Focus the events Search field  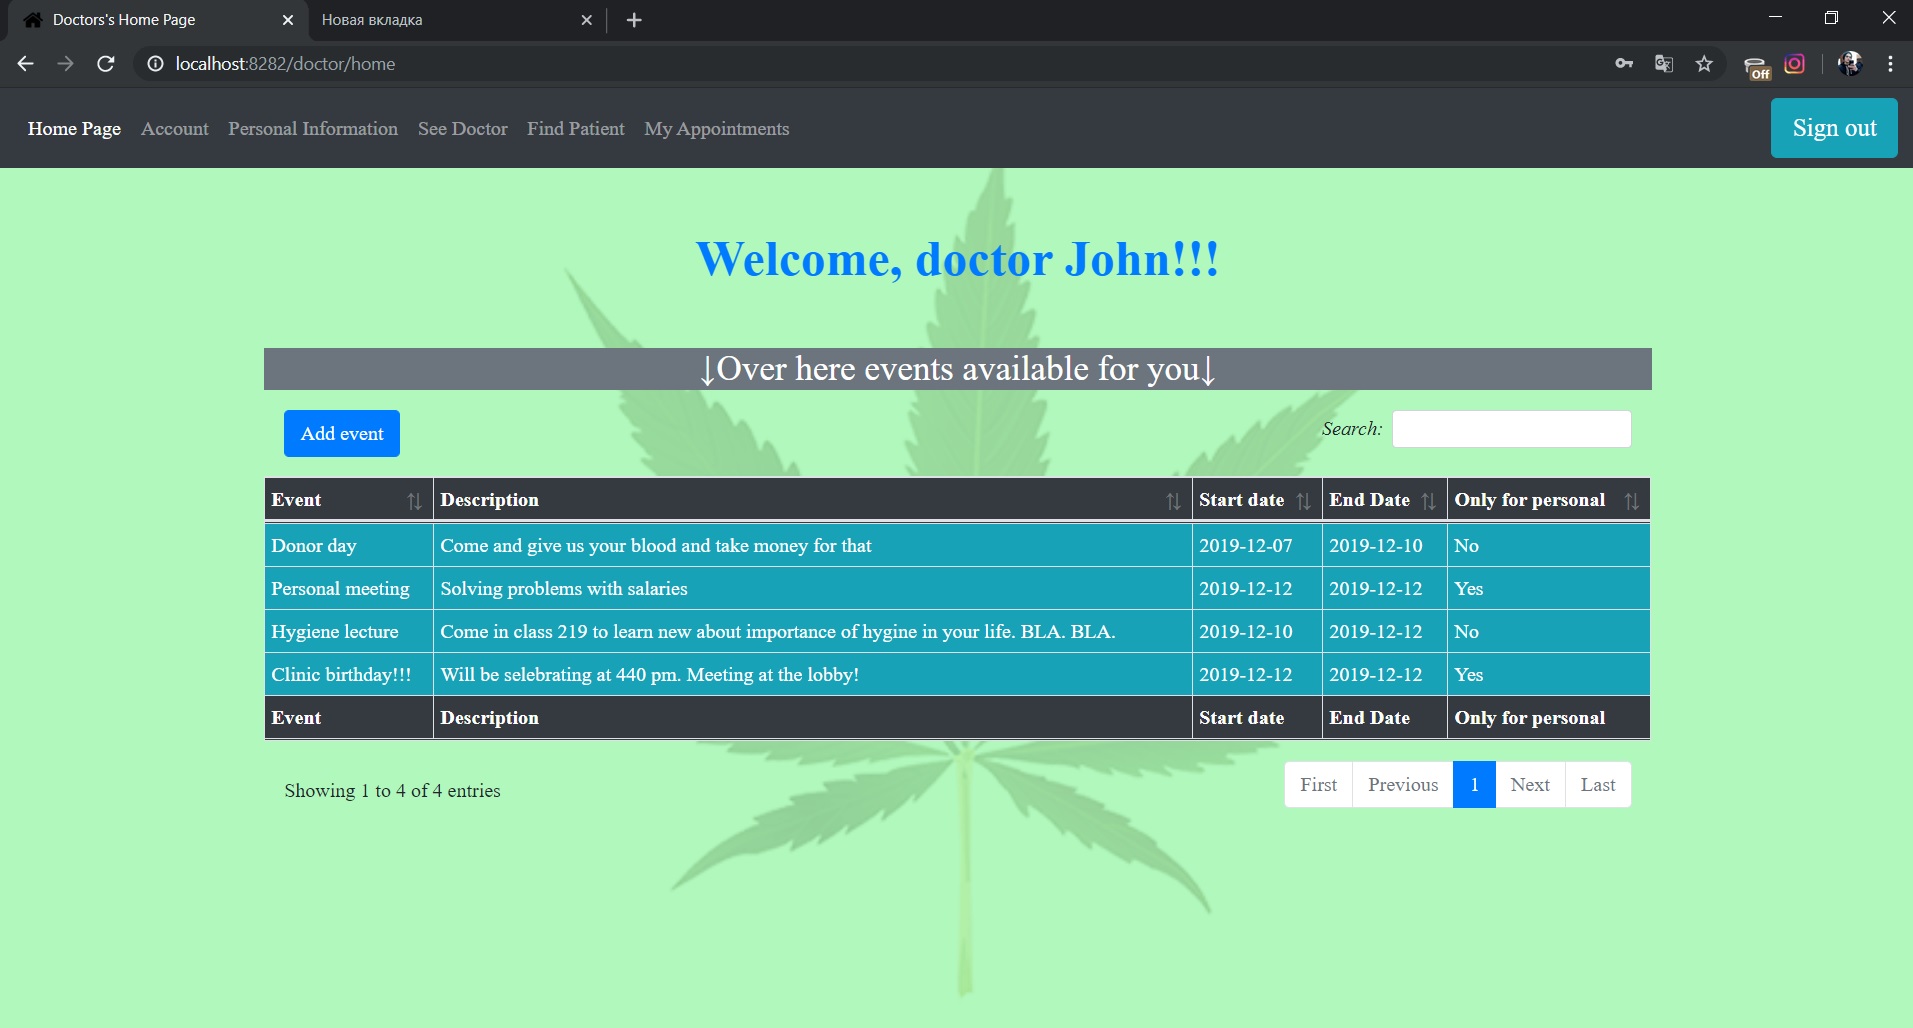(1510, 429)
